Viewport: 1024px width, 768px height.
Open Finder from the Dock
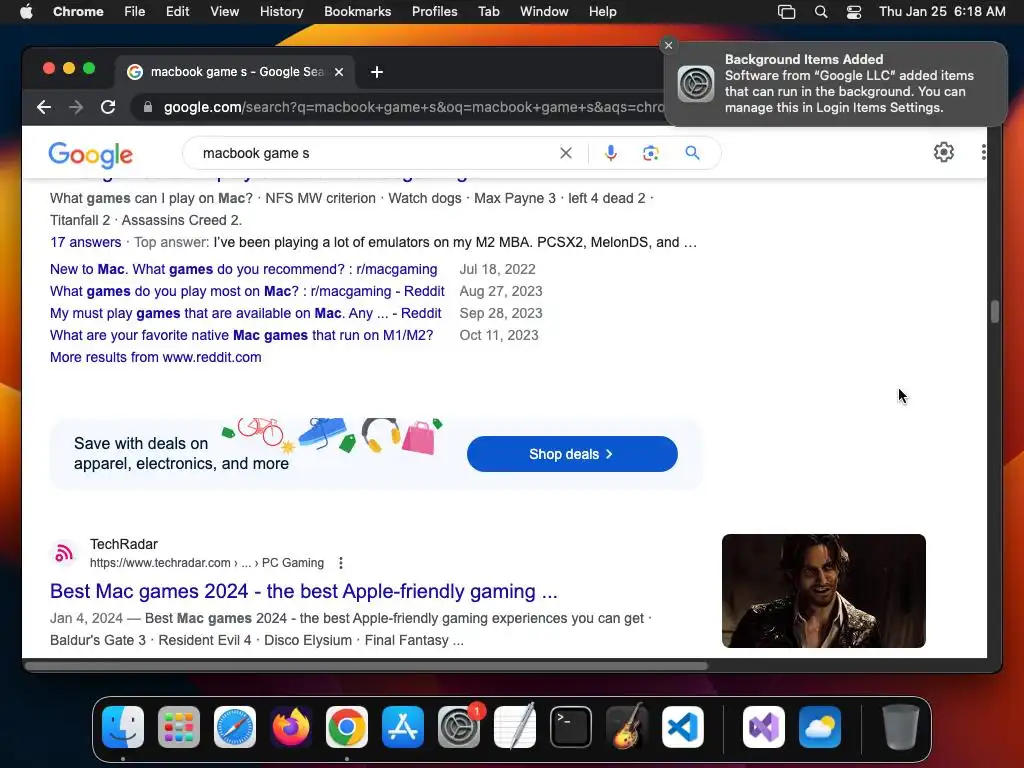point(123,727)
